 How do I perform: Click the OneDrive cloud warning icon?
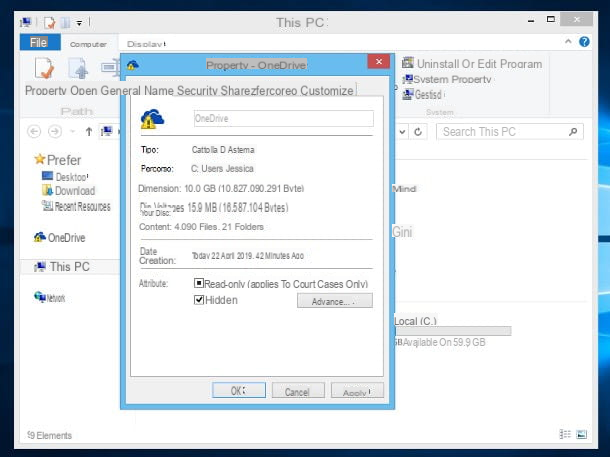pyautogui.click(x=152, y=119)
